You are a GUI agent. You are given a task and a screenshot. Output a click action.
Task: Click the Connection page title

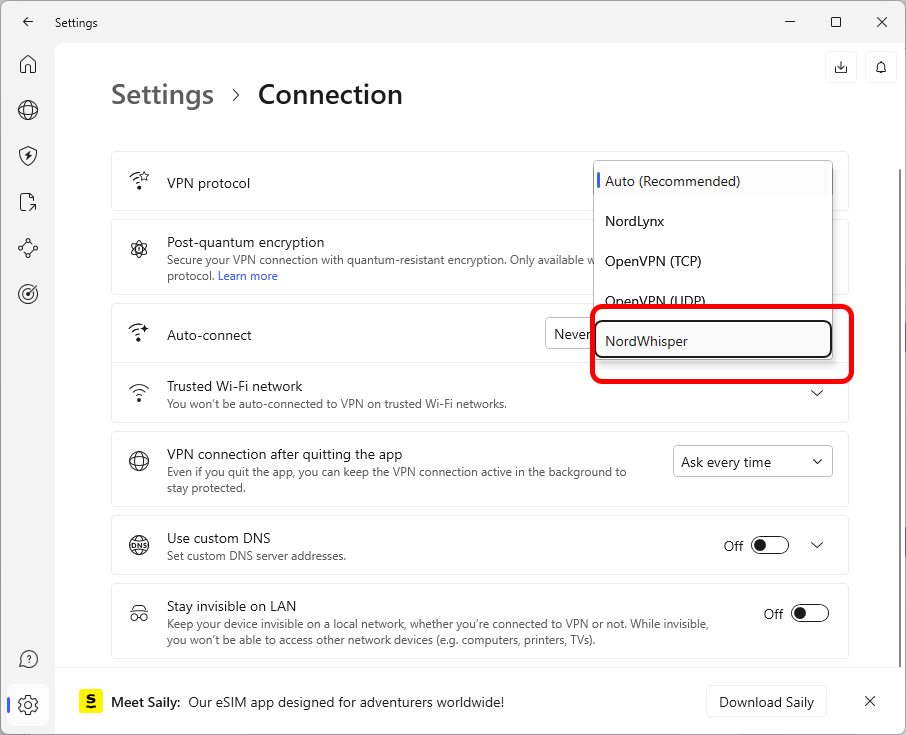[x=330, y=95]
